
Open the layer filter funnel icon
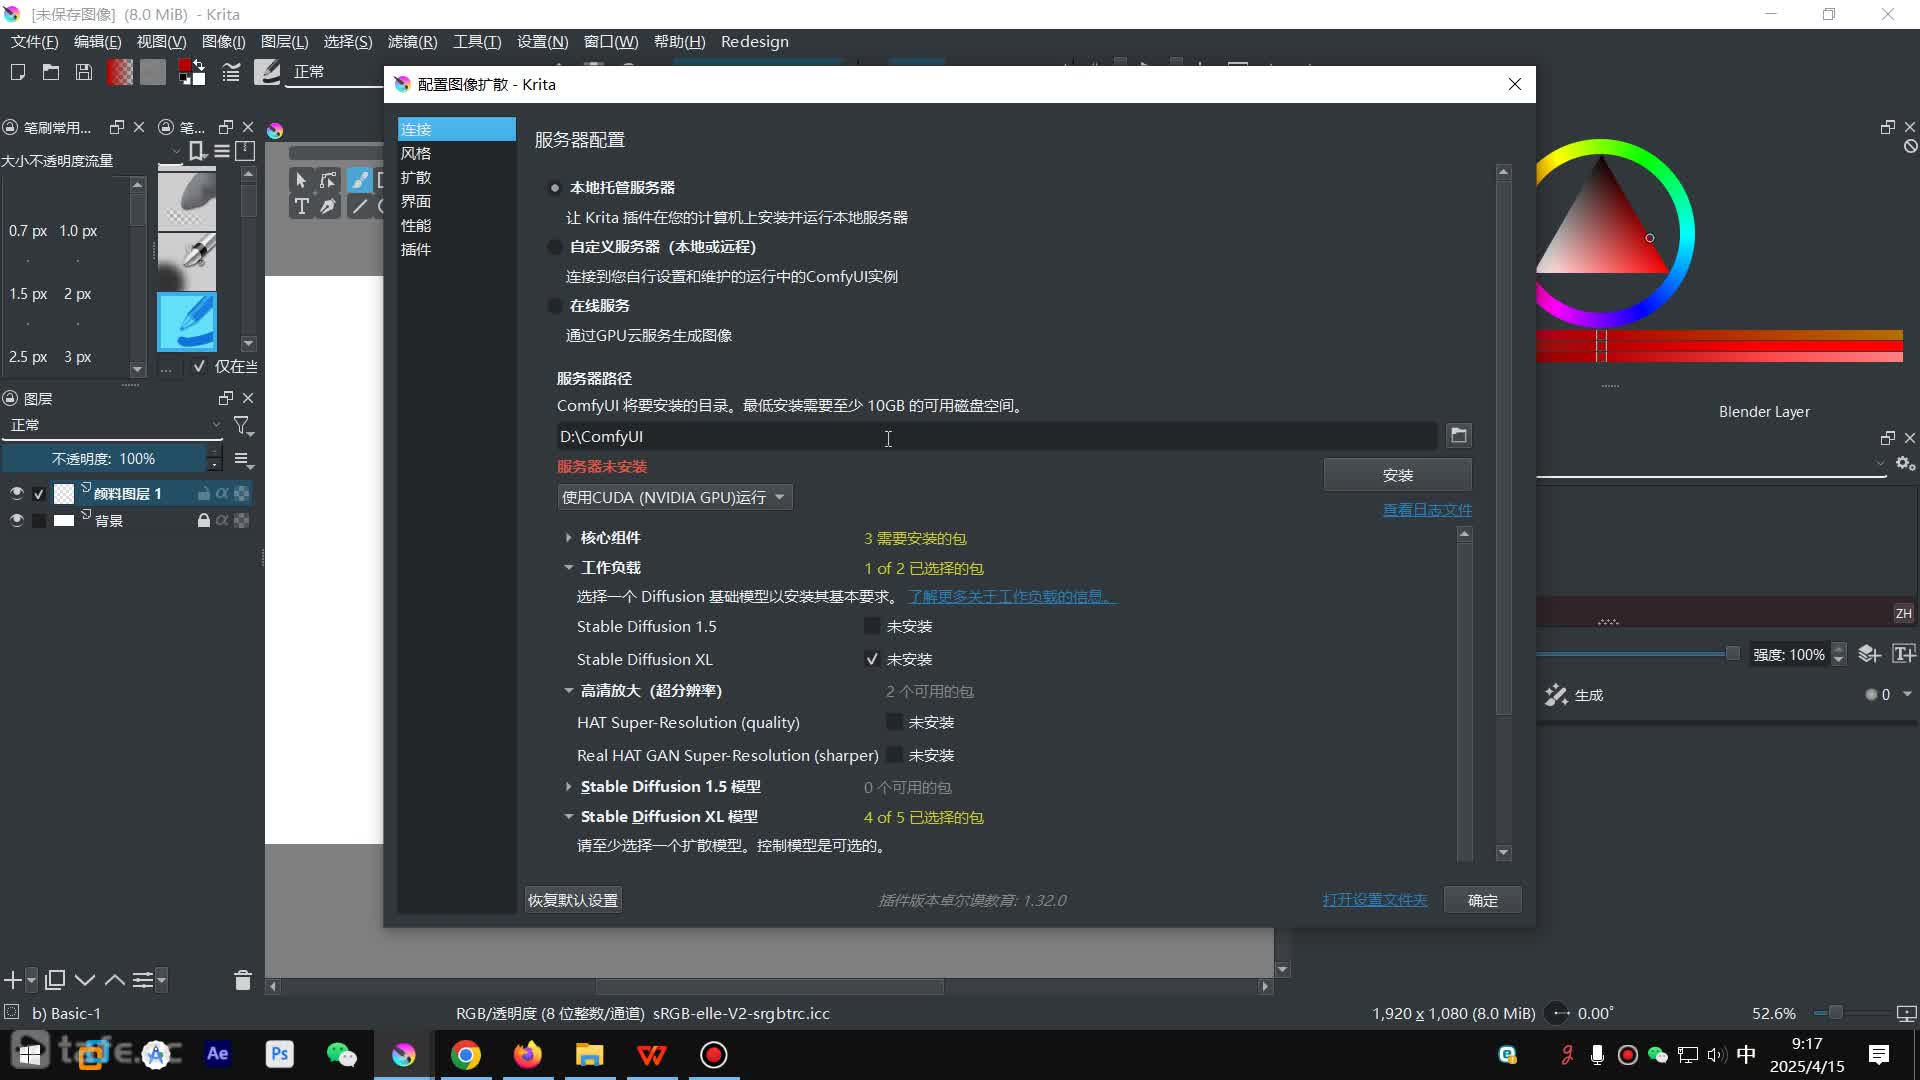(x=243, y=426)
